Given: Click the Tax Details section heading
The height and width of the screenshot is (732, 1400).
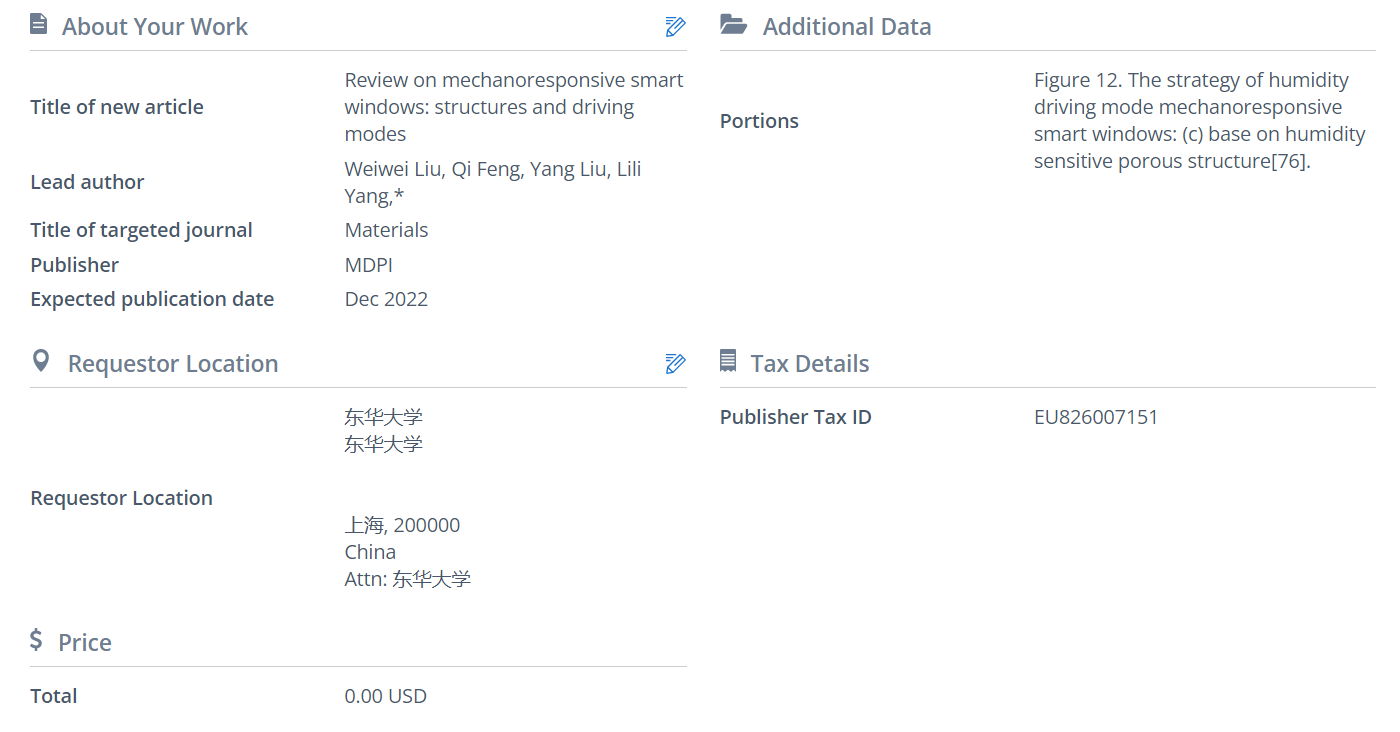Looking at the screenshot, I should pos(809,364).
